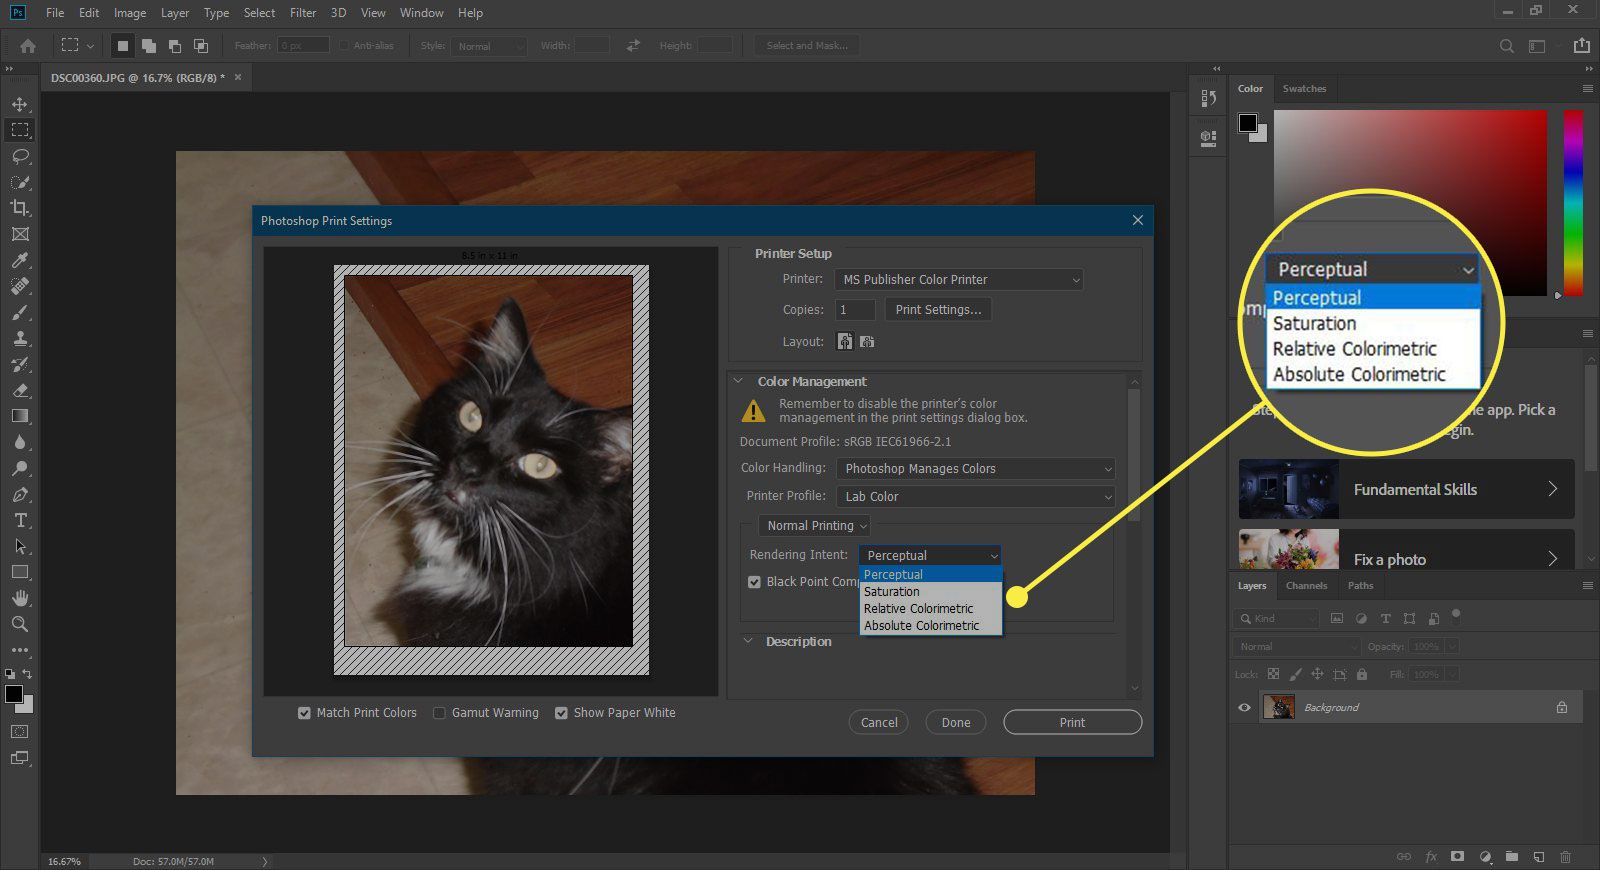Click the Copies input field
This screenshot has height=870, width=1600.
click(x=855, y=310)
